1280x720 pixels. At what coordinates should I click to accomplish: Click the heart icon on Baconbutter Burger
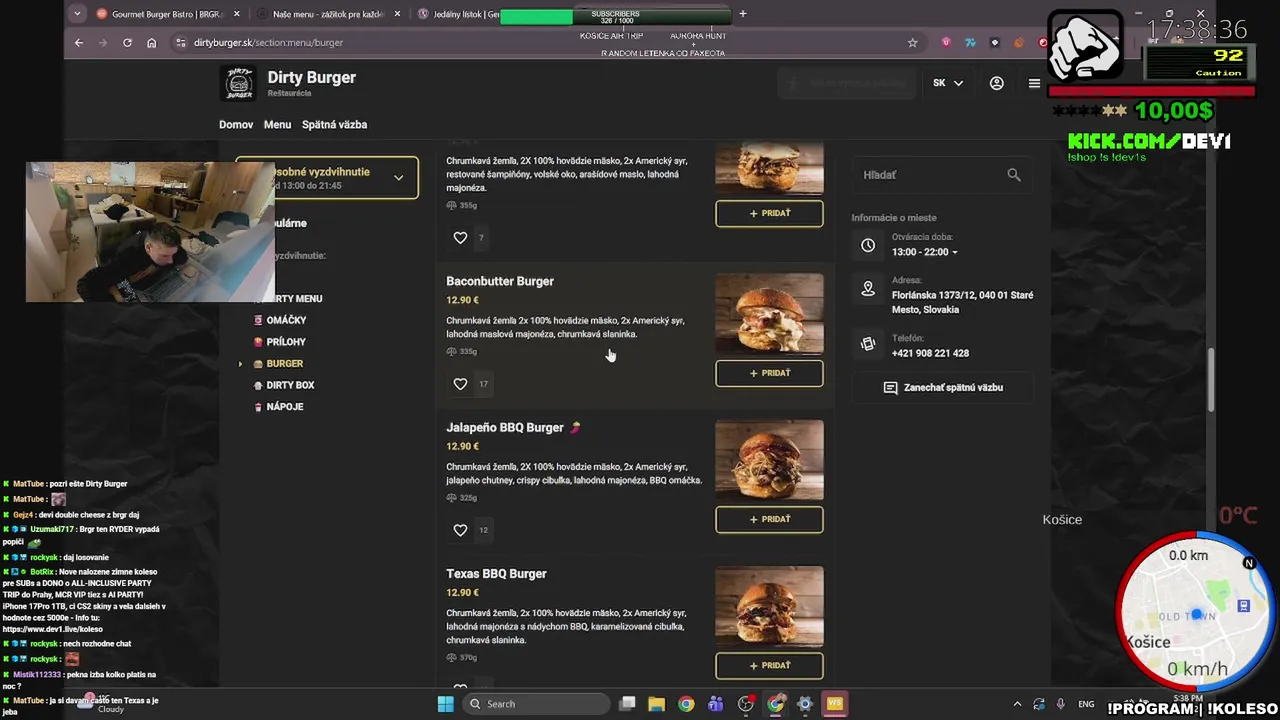click(x=460, y=384)
